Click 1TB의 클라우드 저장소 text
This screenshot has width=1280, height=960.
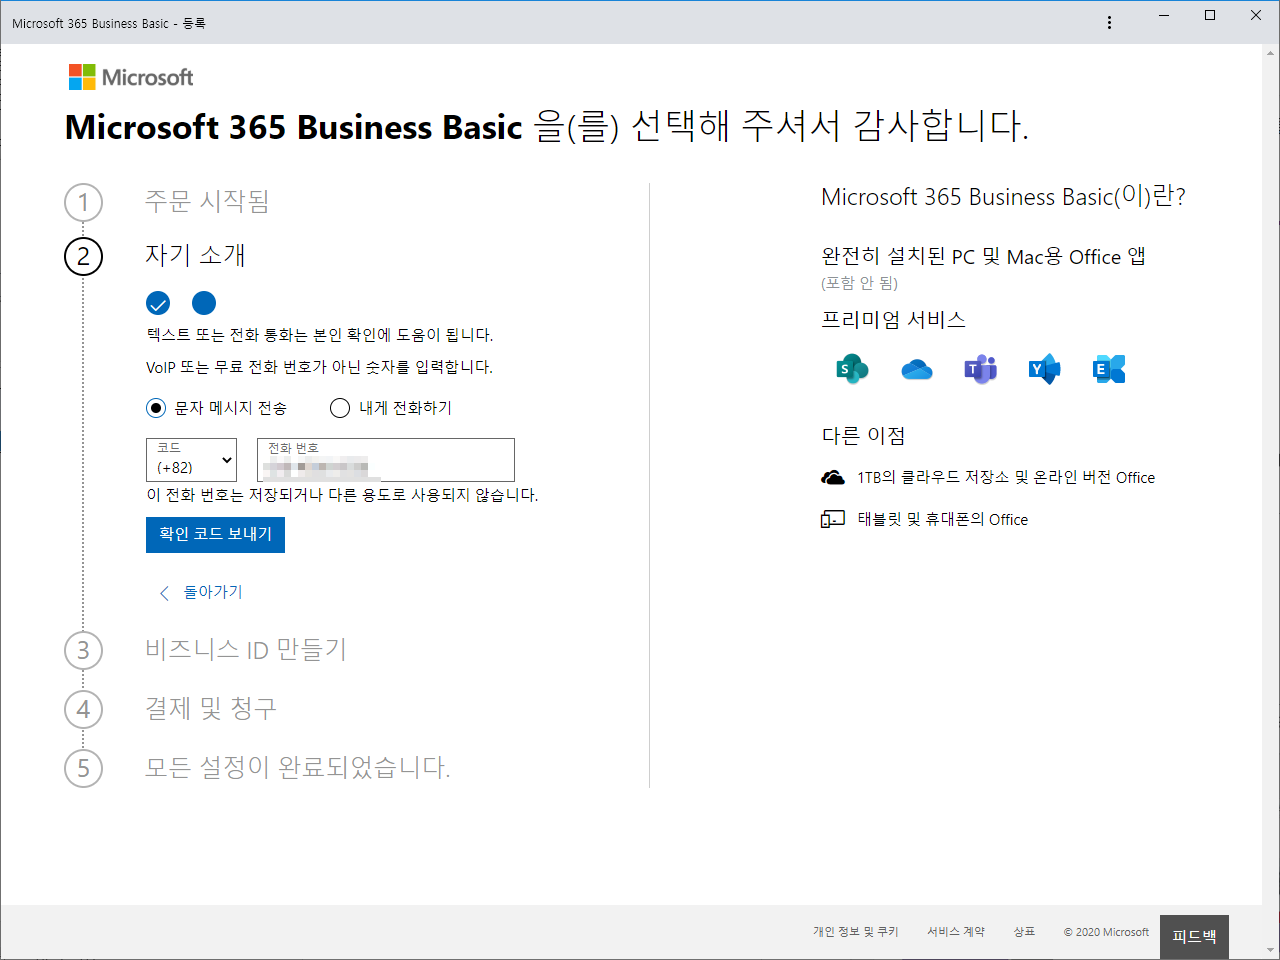pos(1006,478)
